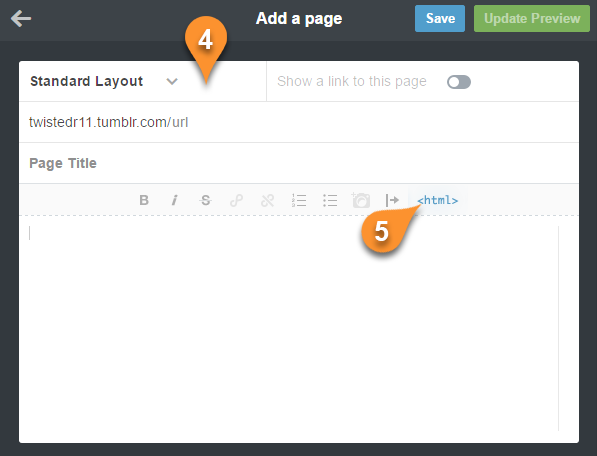
Task: Insert read-more break icon
Action: [x=392, y=200]
